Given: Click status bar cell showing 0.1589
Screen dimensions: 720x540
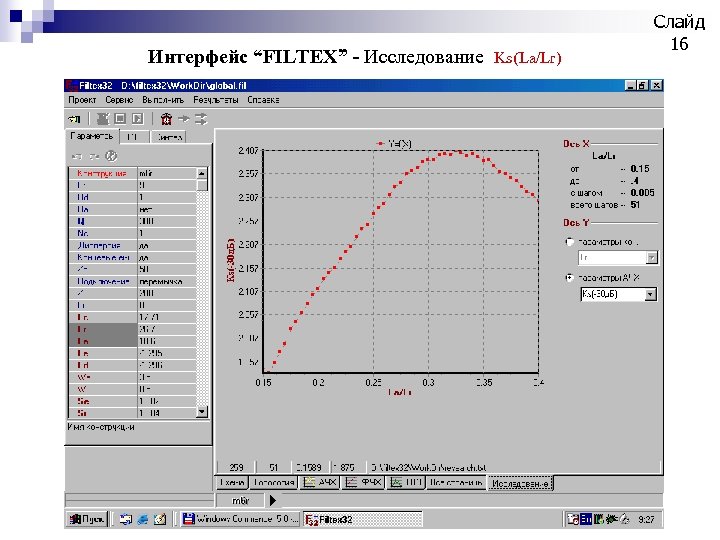Looking at the screenshot, I should (x=309, y=467).
